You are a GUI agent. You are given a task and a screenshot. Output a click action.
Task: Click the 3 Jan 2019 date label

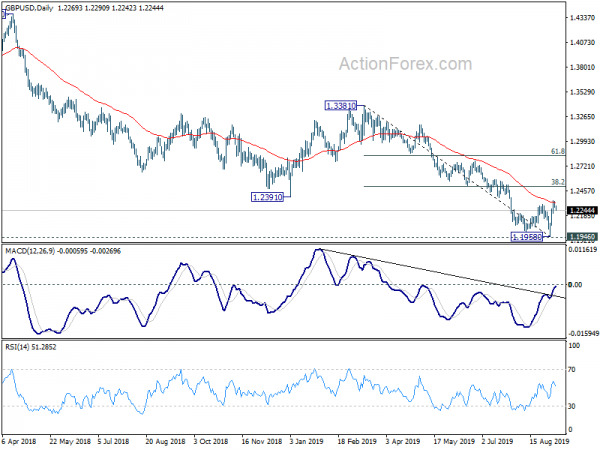[x=307, y=441]
